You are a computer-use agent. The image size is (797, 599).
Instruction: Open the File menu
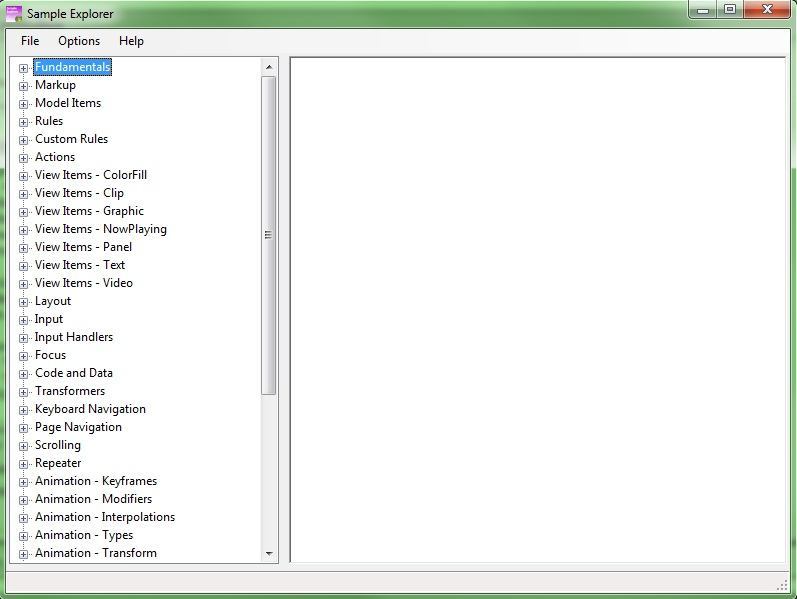tap(30, 41)
